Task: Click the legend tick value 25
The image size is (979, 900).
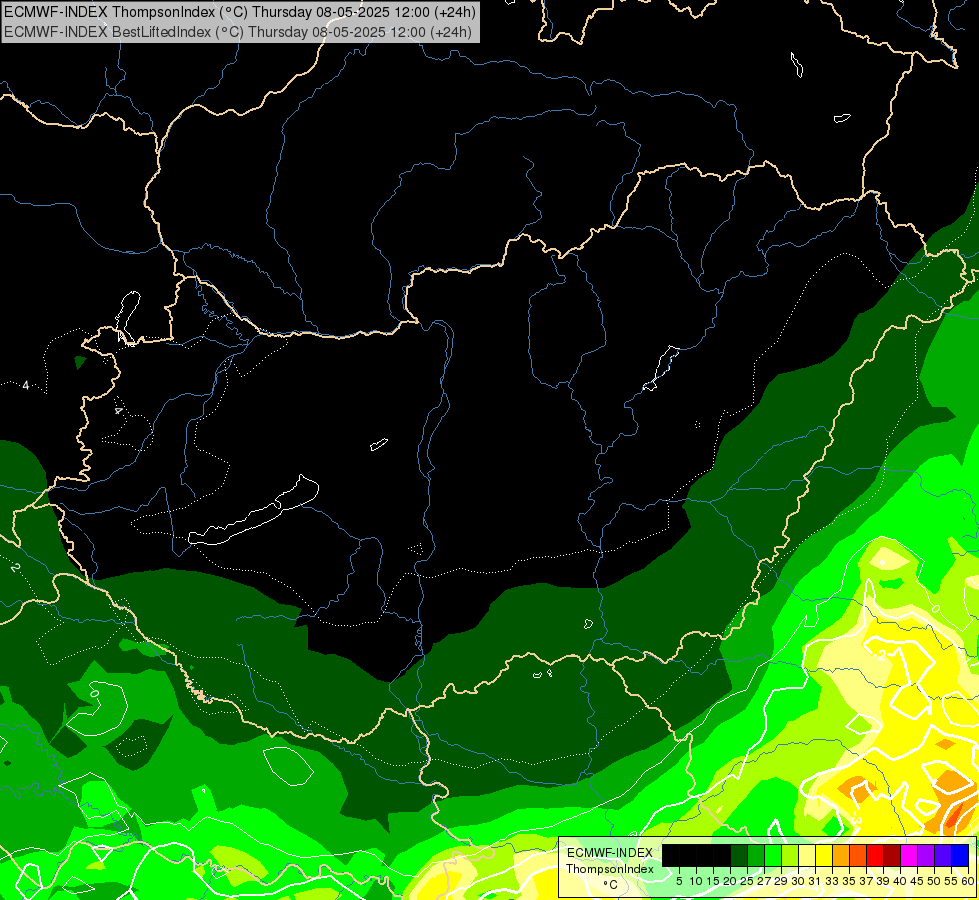Action: point(747,881)
